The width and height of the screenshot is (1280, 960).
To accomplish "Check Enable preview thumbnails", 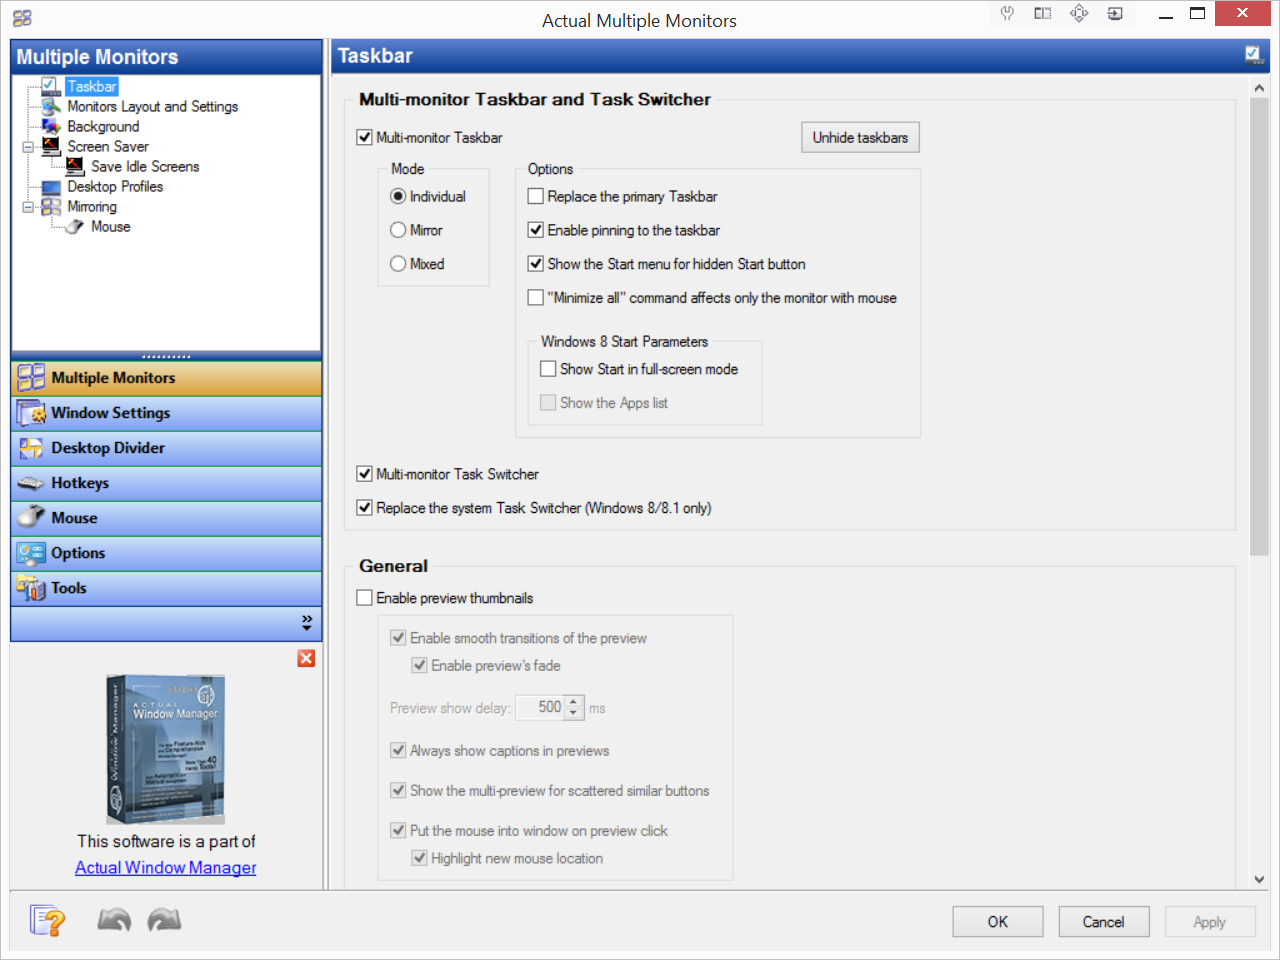I will [365, 598].
